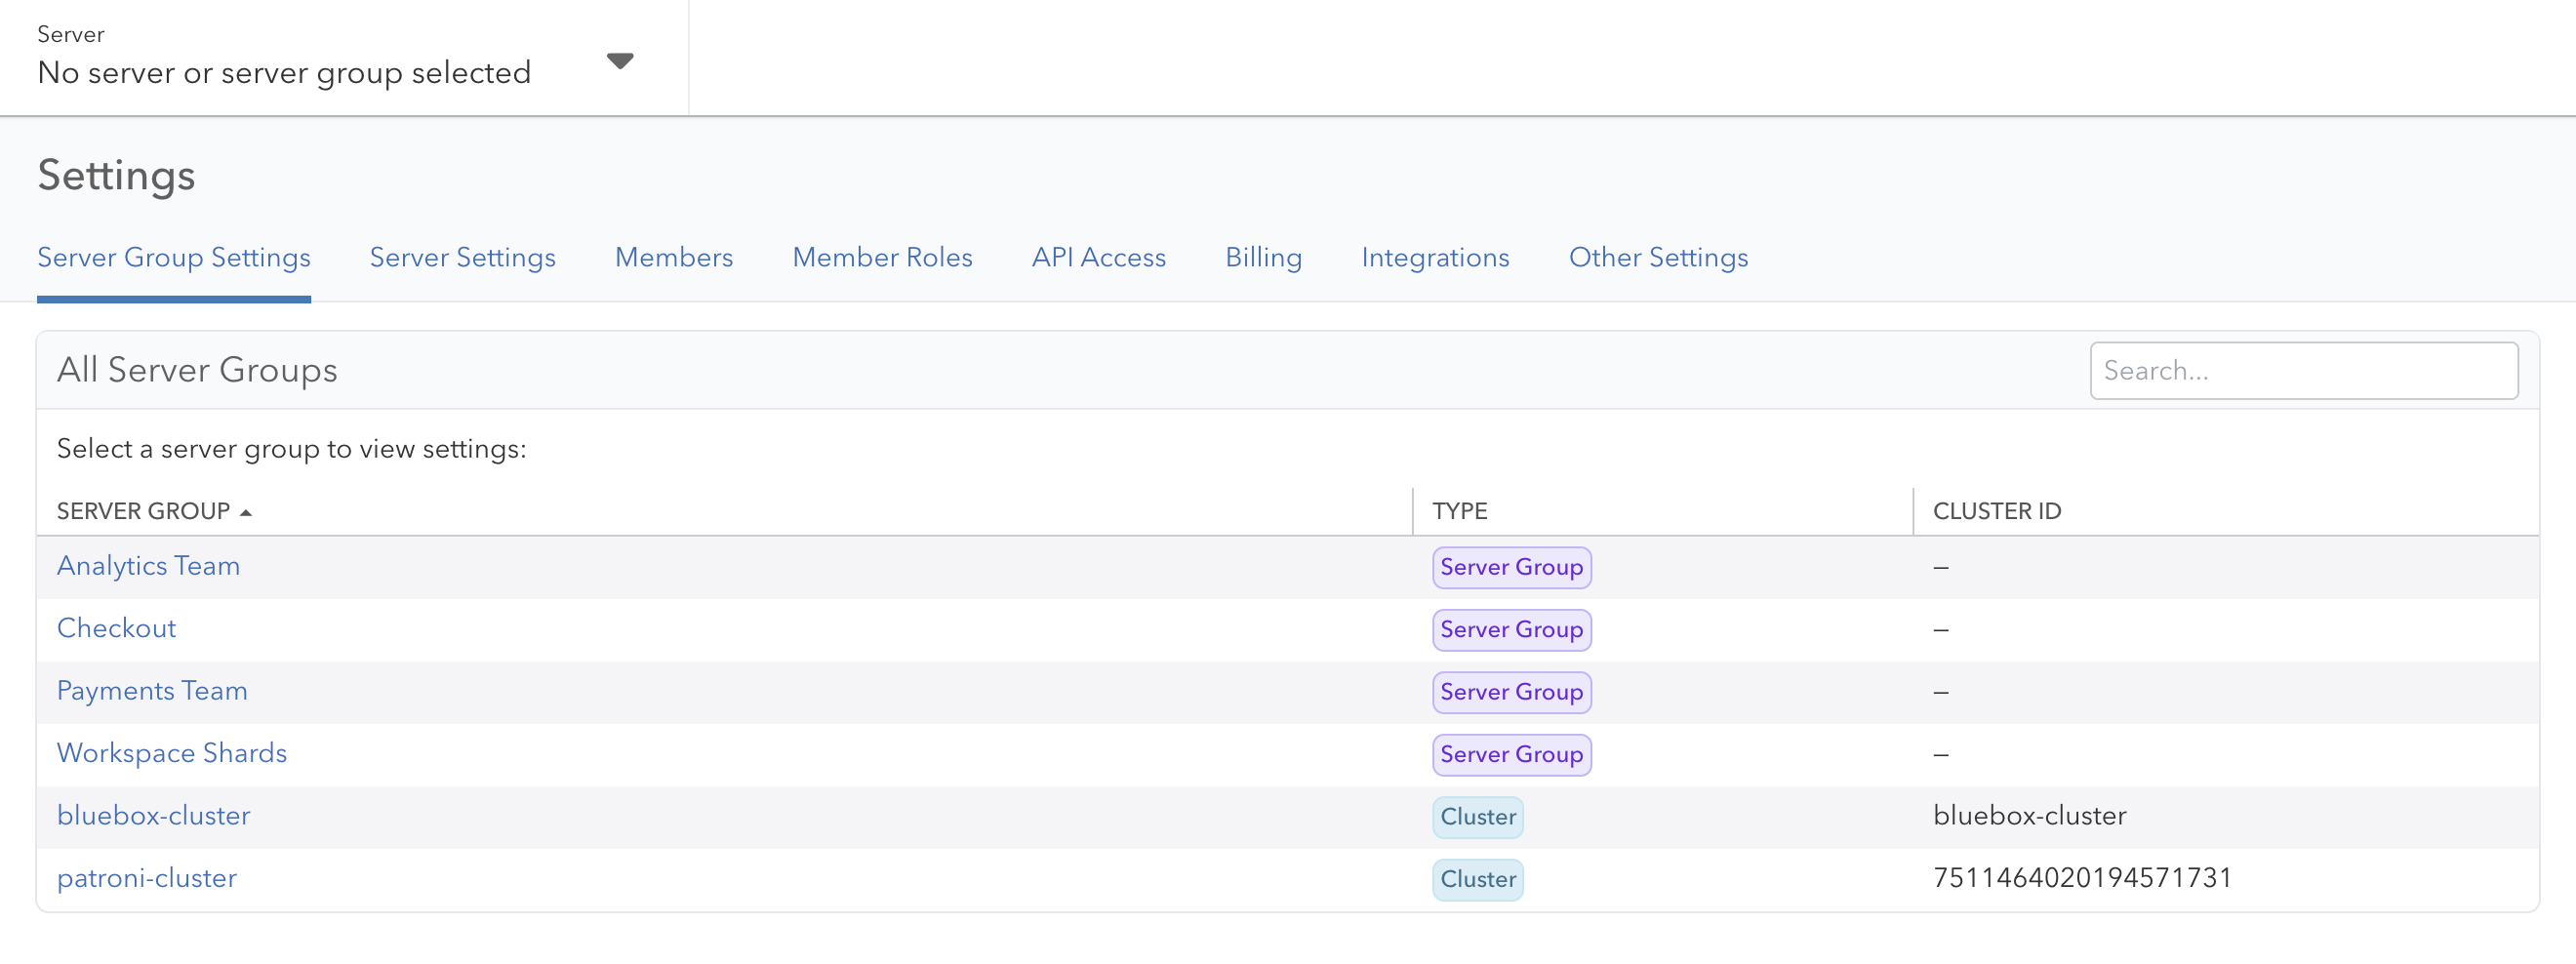Go to the Members tab
Screen dimensions: 2576x964
[x=674, y=258]
